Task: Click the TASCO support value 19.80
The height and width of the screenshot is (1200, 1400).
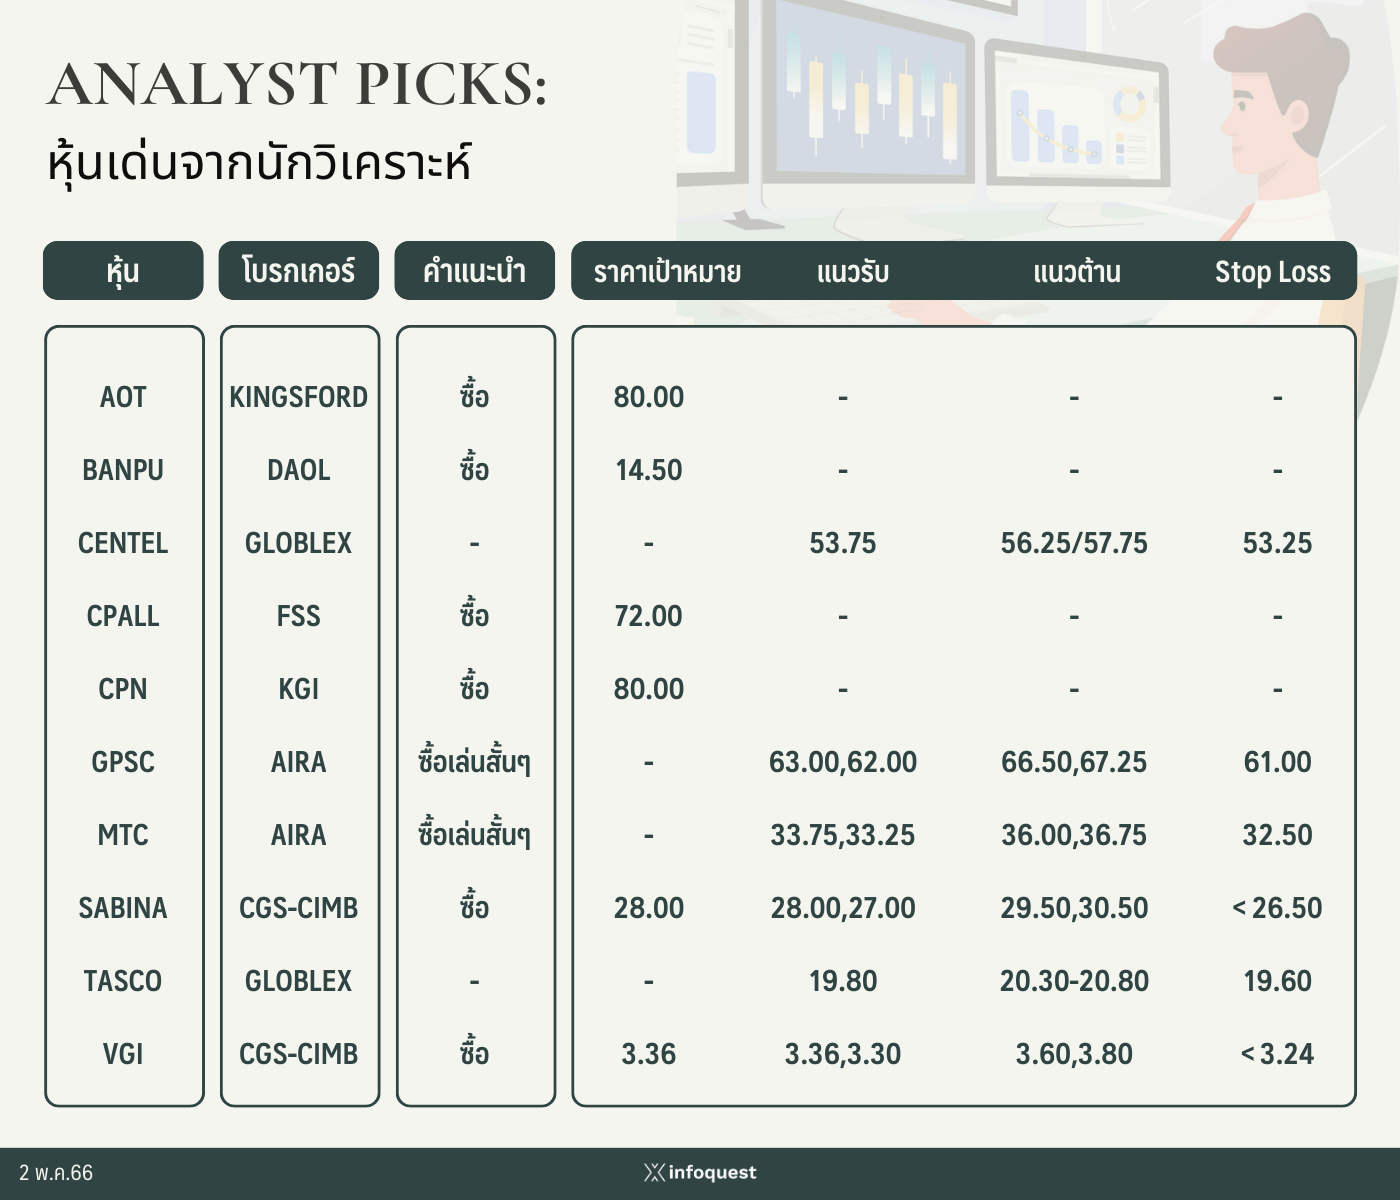Action: [843, 981]
